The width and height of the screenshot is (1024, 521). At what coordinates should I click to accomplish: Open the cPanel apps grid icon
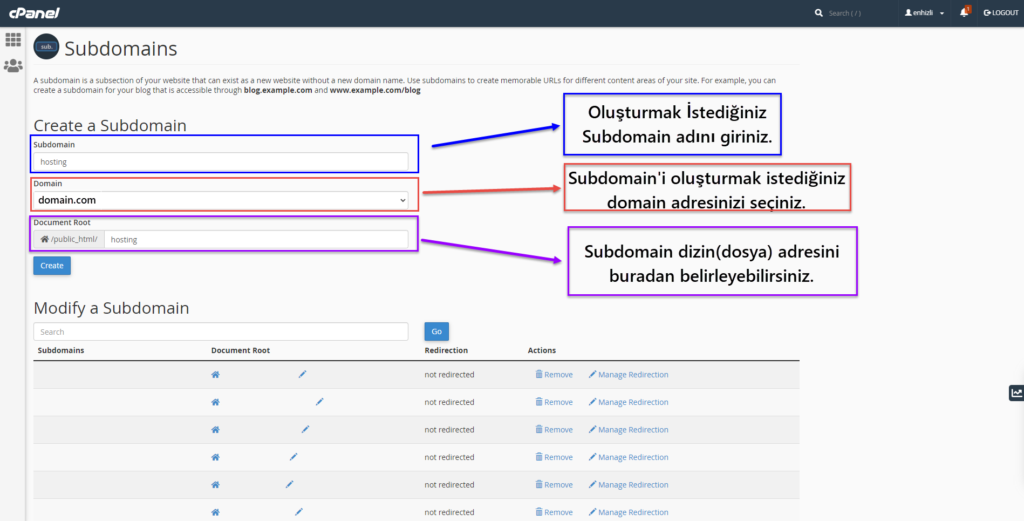pyautogui.click(x=13, y=40)
